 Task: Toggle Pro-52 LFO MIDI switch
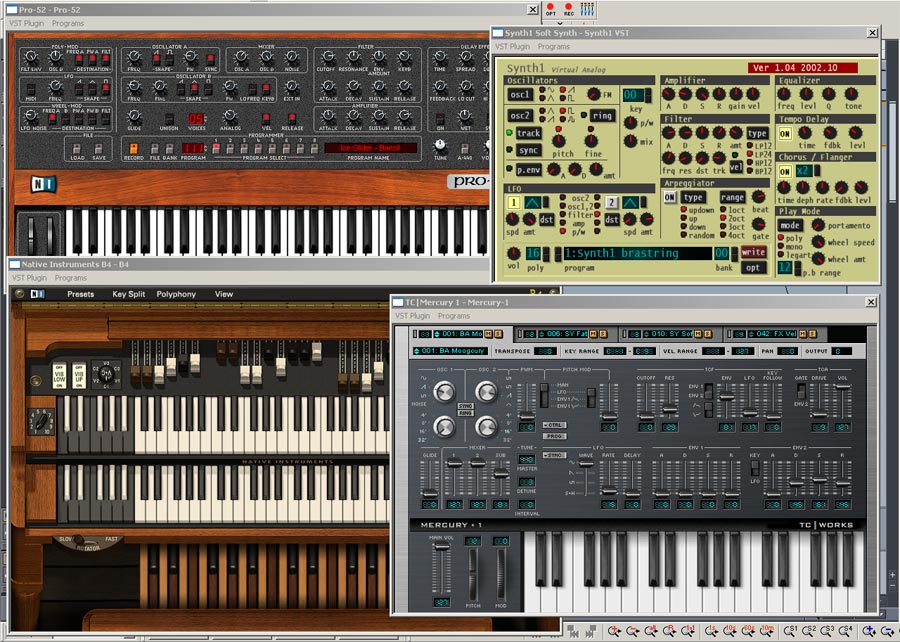pyautogui.click(x=31, y=88)
